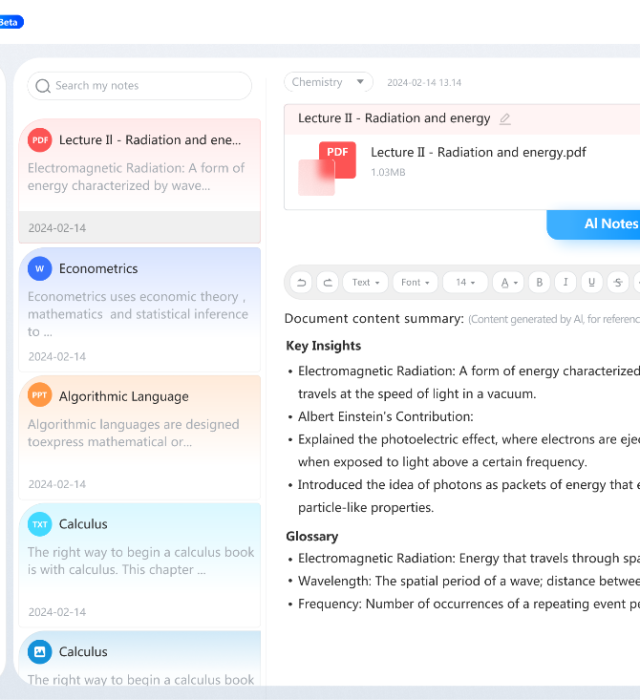Open the Text style dropdown

[366, 283]
